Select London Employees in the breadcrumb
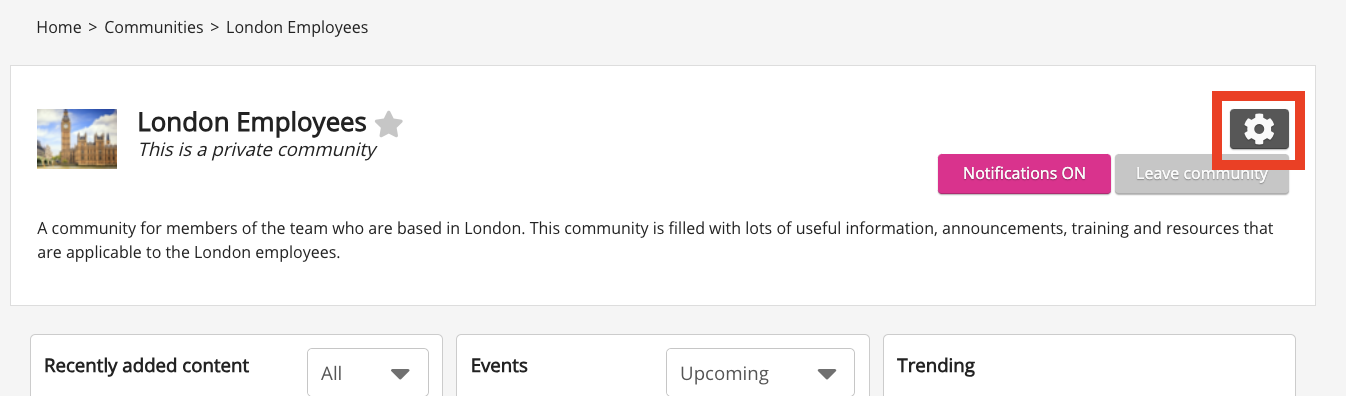 point(297,27)
